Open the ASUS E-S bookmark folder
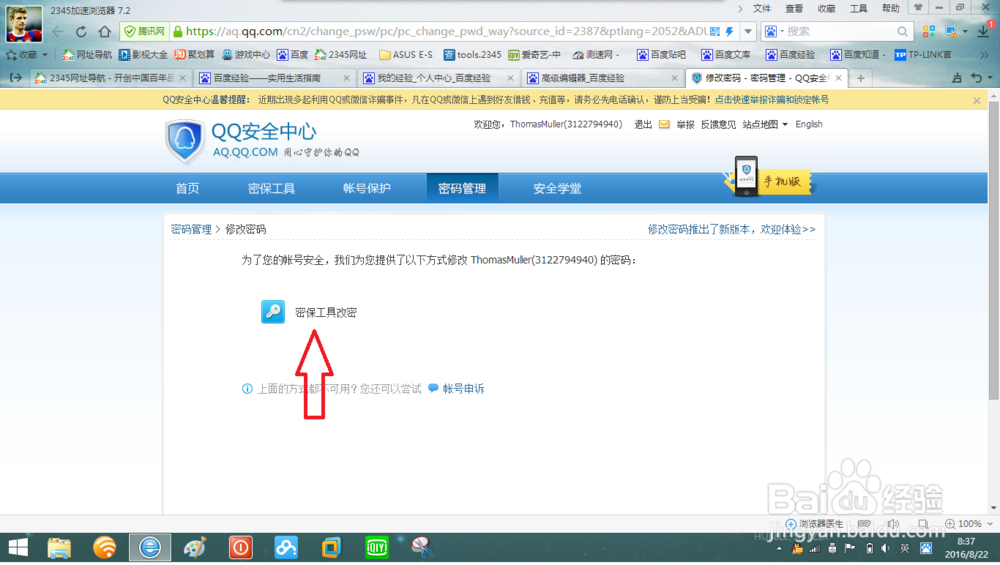 [406, 55]
